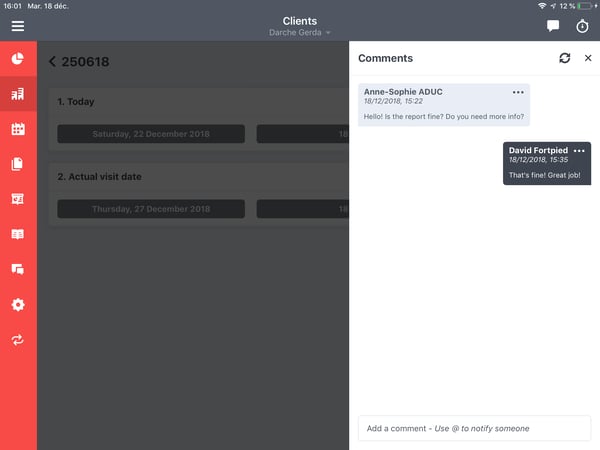
Task: Open the calendar icon in sidebar
Action: click(x=18, y=129)
